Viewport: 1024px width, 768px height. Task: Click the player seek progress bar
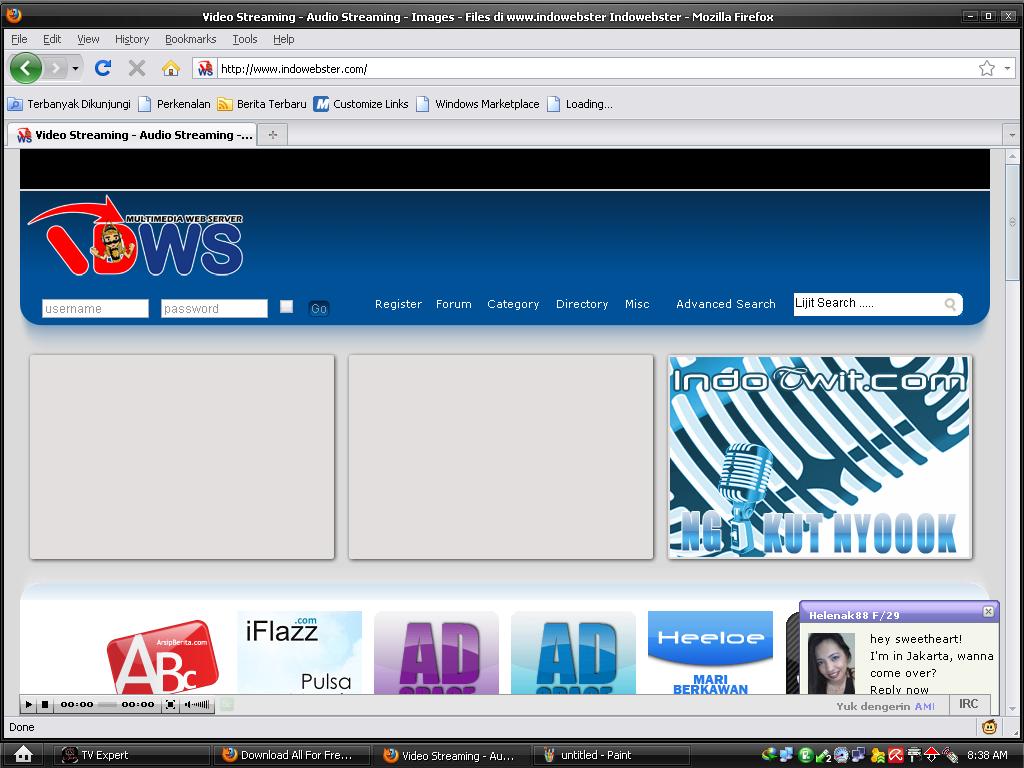(x=108, y=705)
